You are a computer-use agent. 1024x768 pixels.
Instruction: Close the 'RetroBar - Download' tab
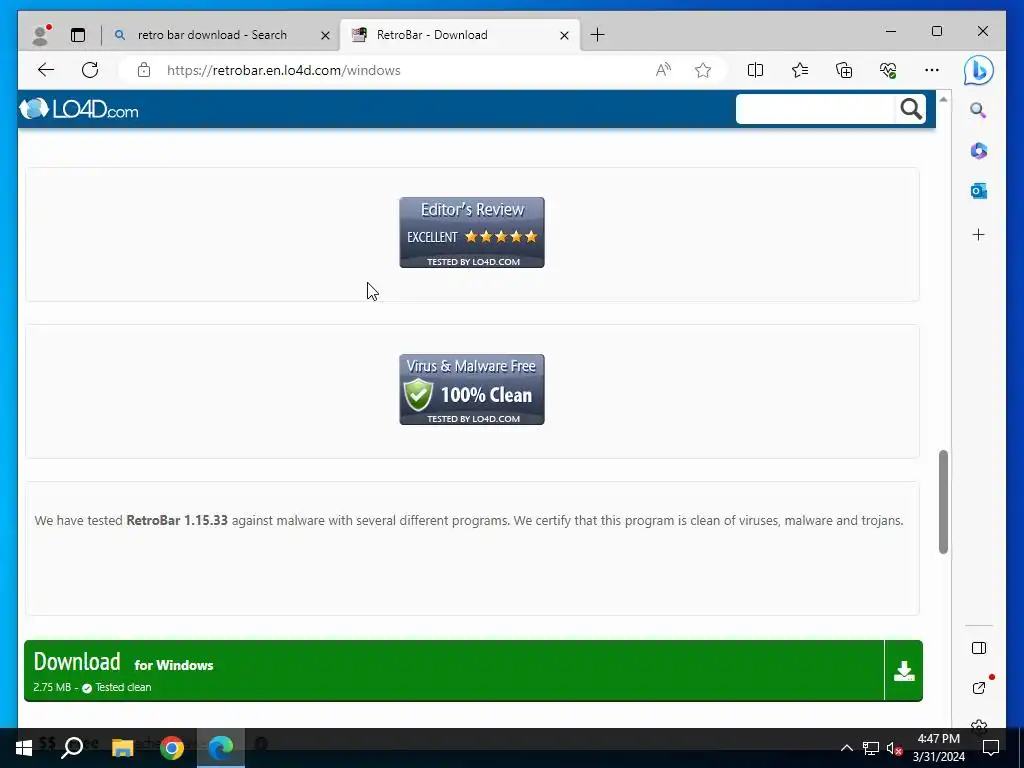[x=564, y=35]
